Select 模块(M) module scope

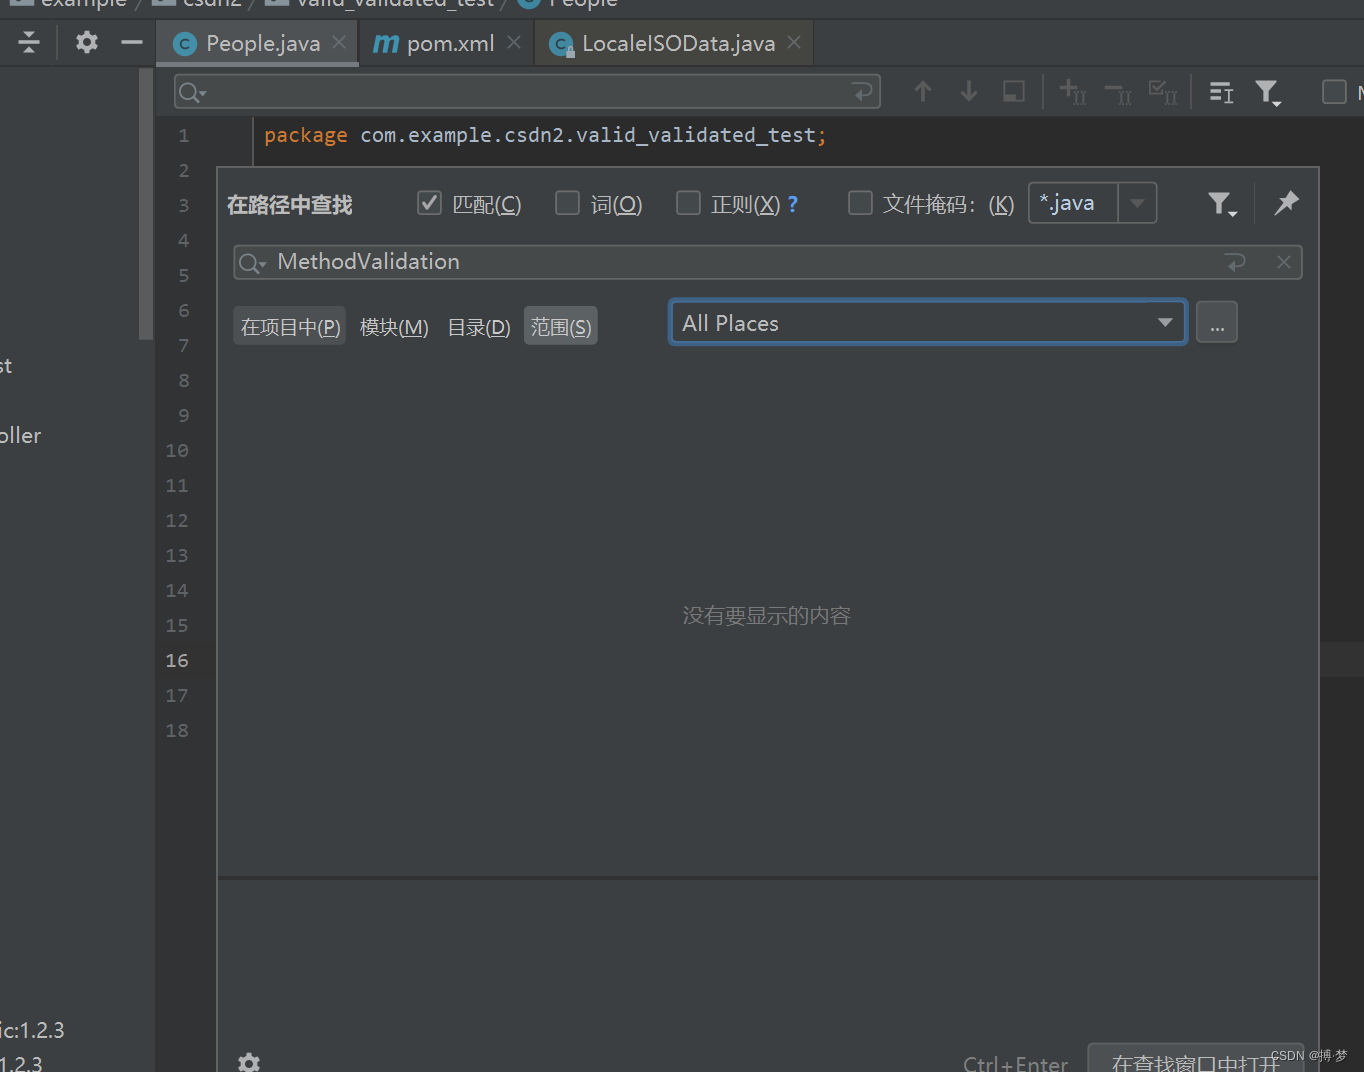394,327
